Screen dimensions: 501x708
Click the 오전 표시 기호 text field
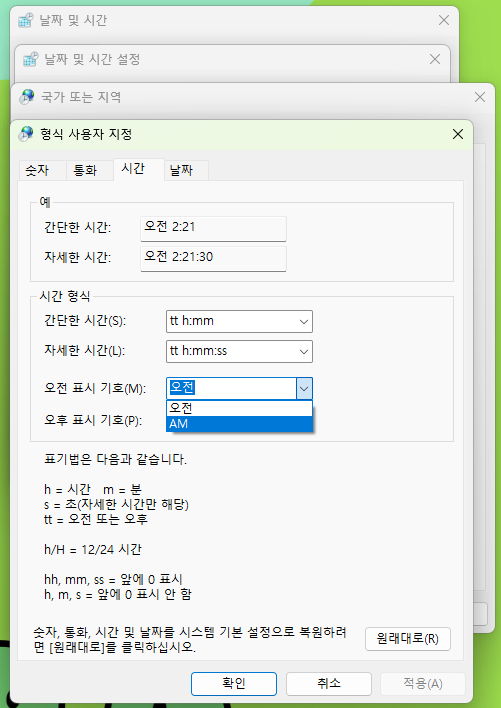231,388
